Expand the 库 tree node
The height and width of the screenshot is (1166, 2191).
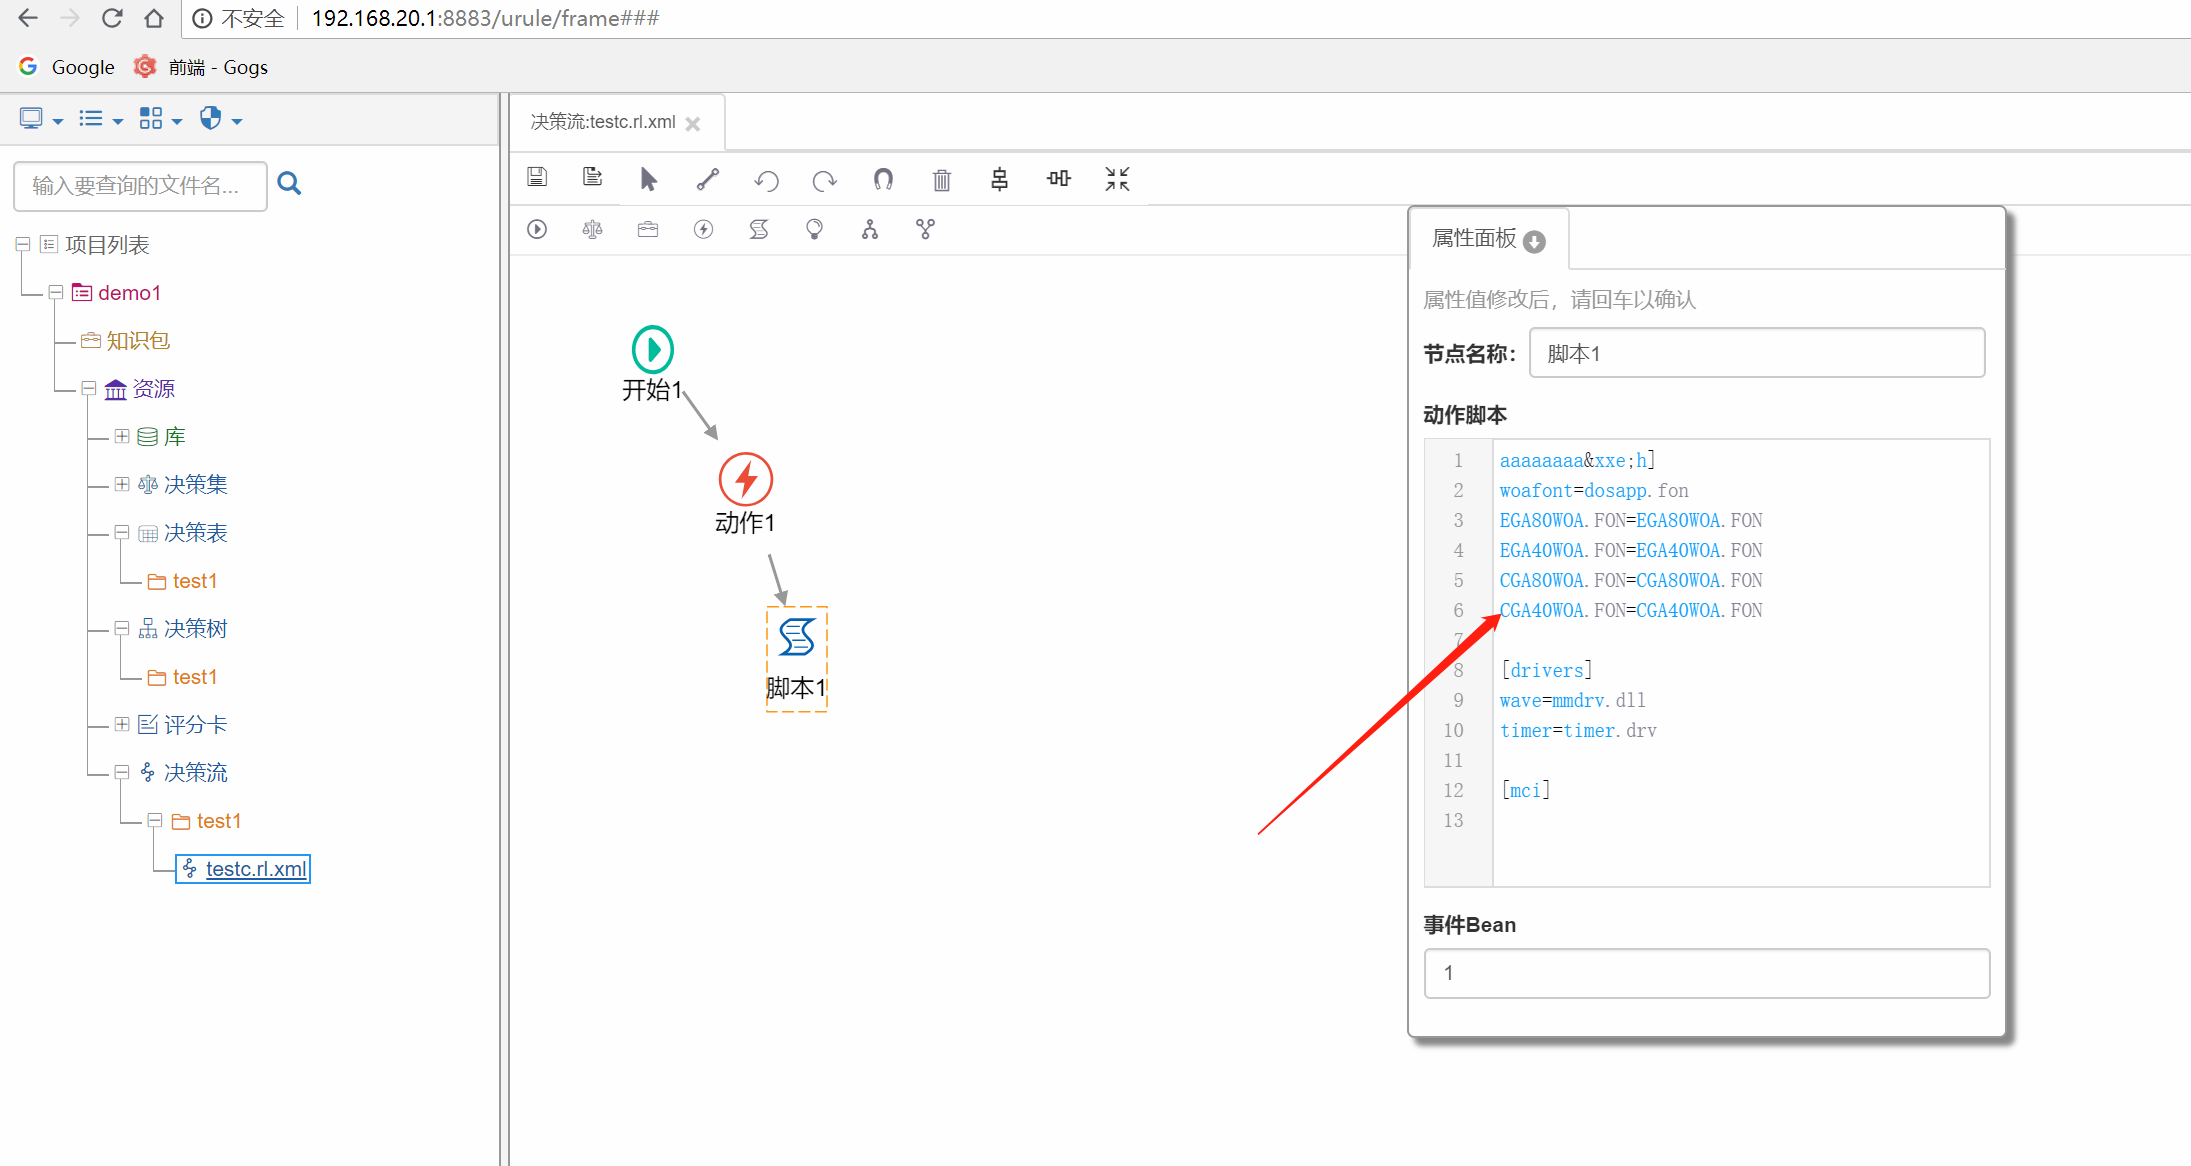[122, 436]
